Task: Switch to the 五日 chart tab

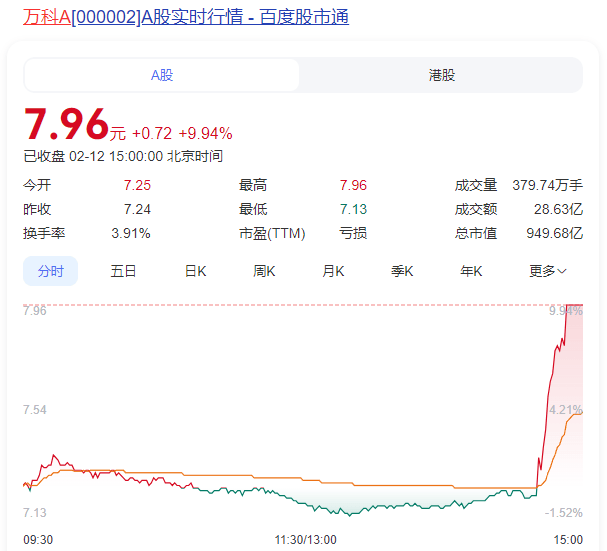Action: pos(123,271)
